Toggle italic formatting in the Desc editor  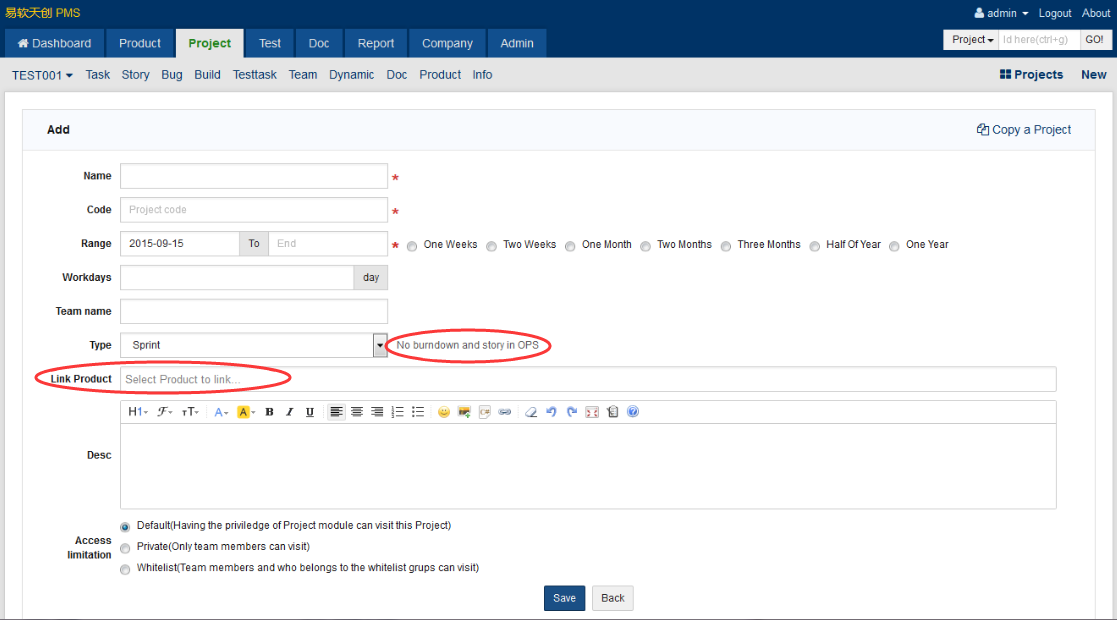point(289,412)
